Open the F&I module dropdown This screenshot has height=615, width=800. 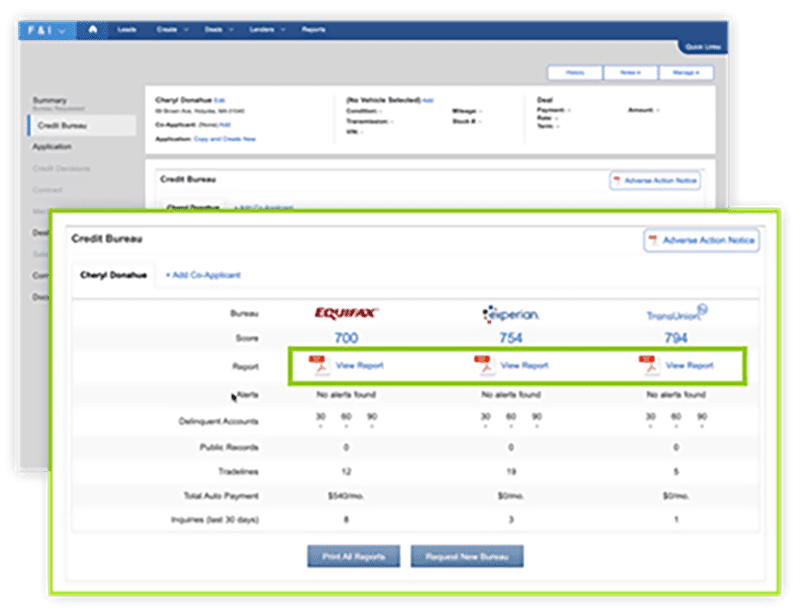click(47, 30)
